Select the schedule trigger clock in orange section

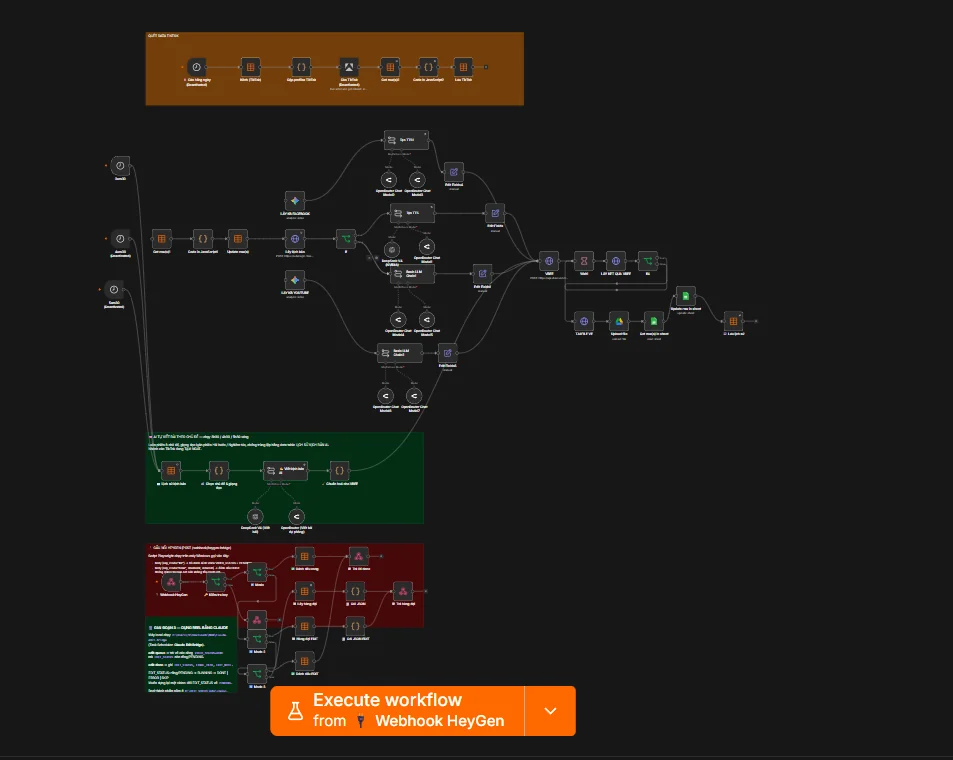tap(196, 67)
